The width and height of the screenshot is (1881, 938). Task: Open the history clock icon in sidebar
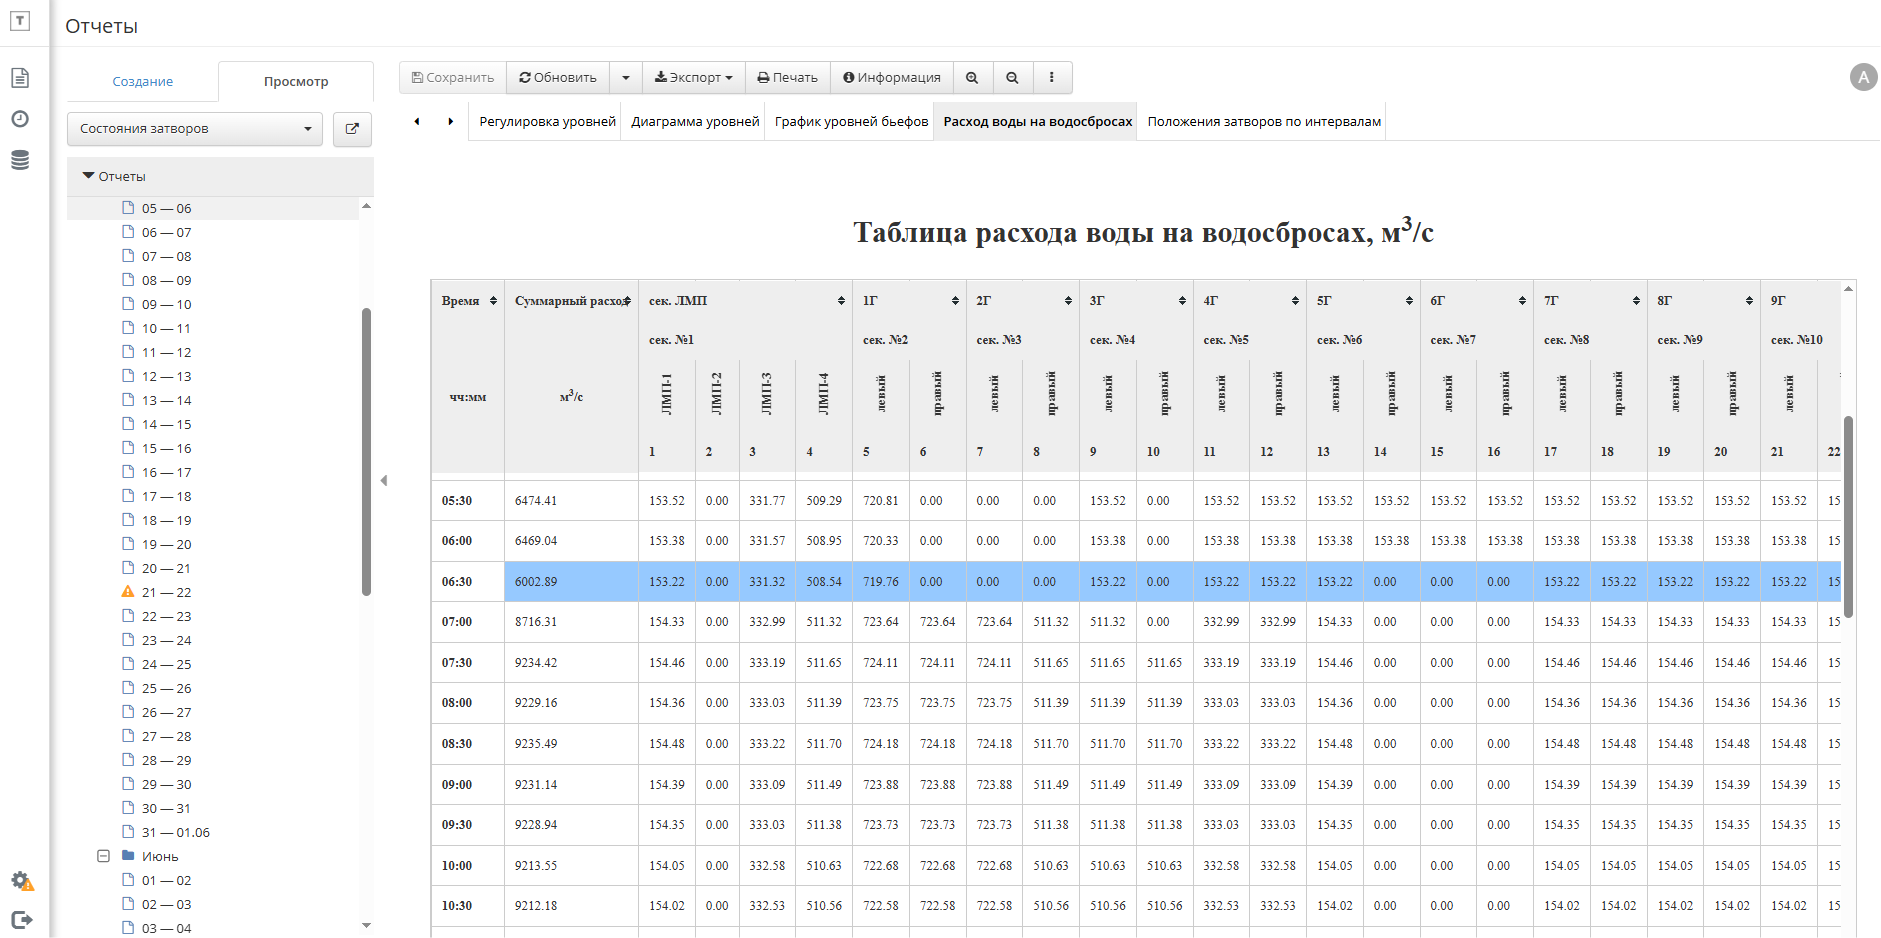pyautogui.click(x=20, y=119)
